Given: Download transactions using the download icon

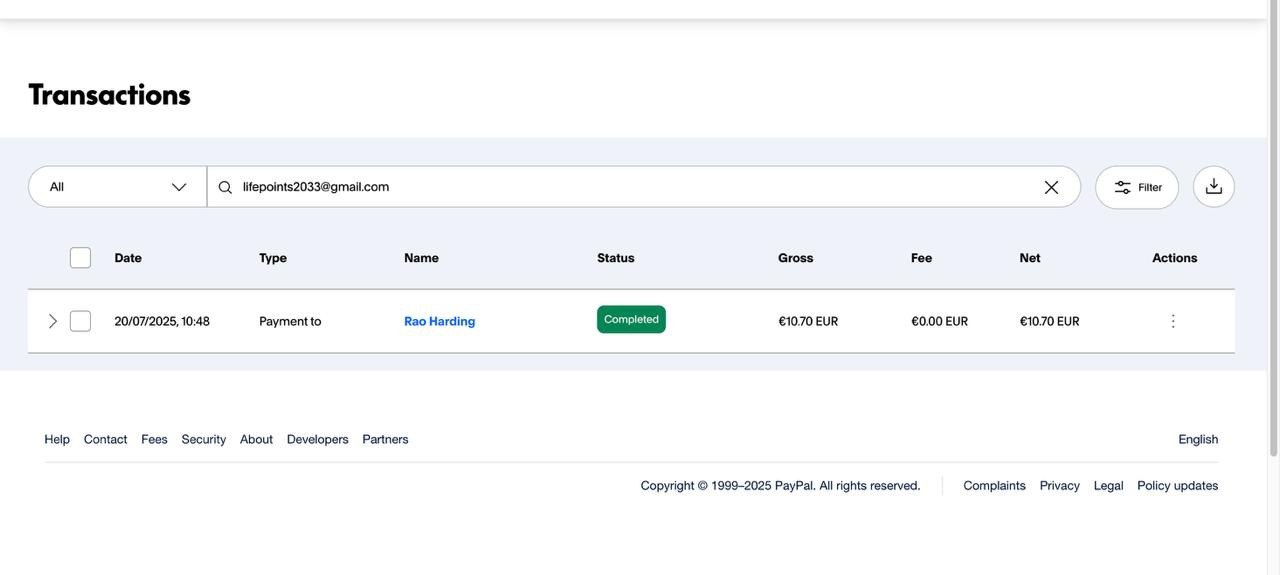Looking at the screenshot, I should pyautogui.click(x=1213, y=187).
